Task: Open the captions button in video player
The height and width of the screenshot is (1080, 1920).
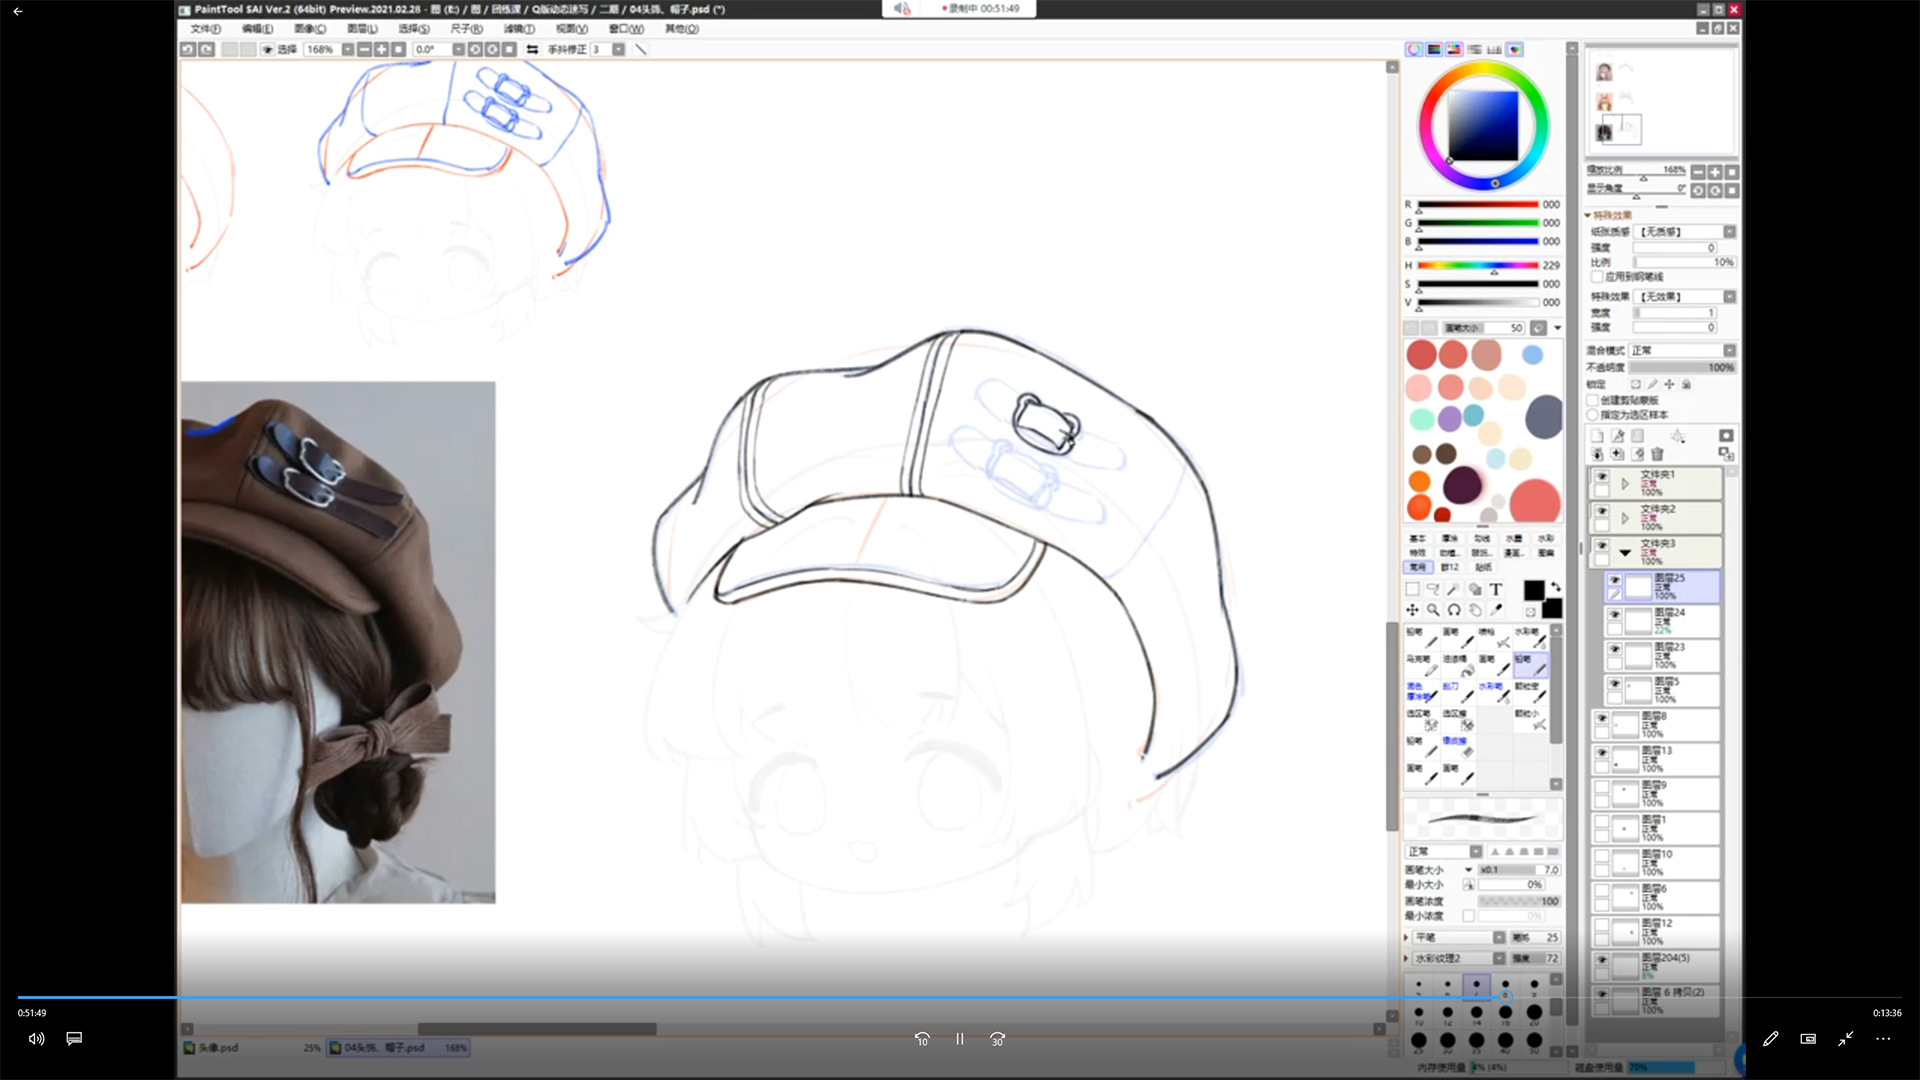Action: (74, 1039)
